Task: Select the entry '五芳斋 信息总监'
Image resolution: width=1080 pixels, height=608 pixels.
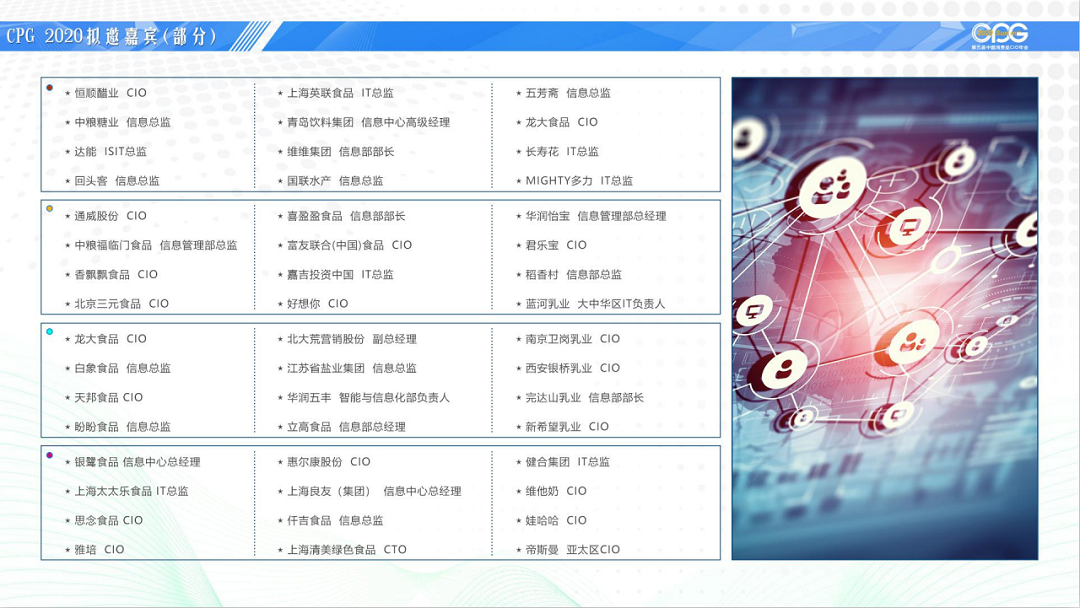Action: 568,93
